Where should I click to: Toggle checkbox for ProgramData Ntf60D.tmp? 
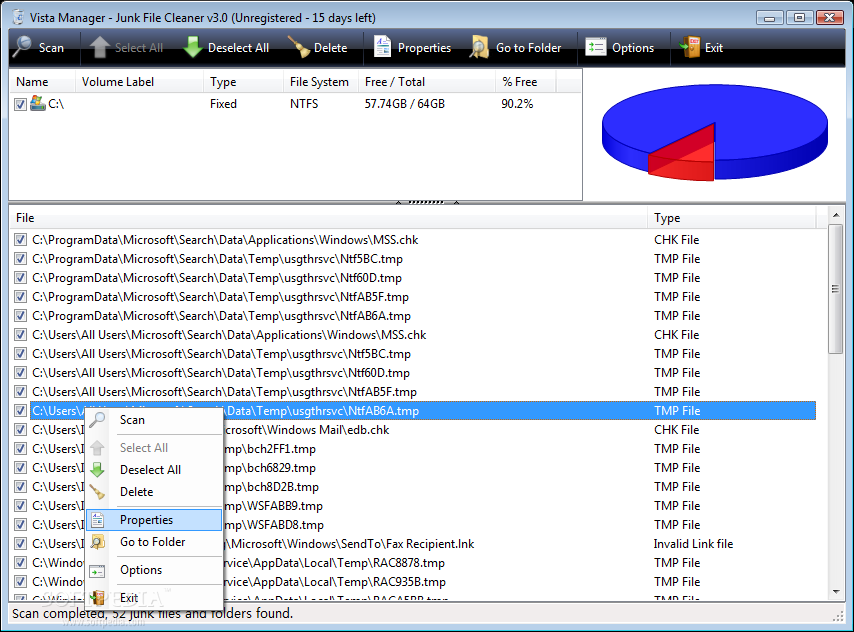click(20, 278)
